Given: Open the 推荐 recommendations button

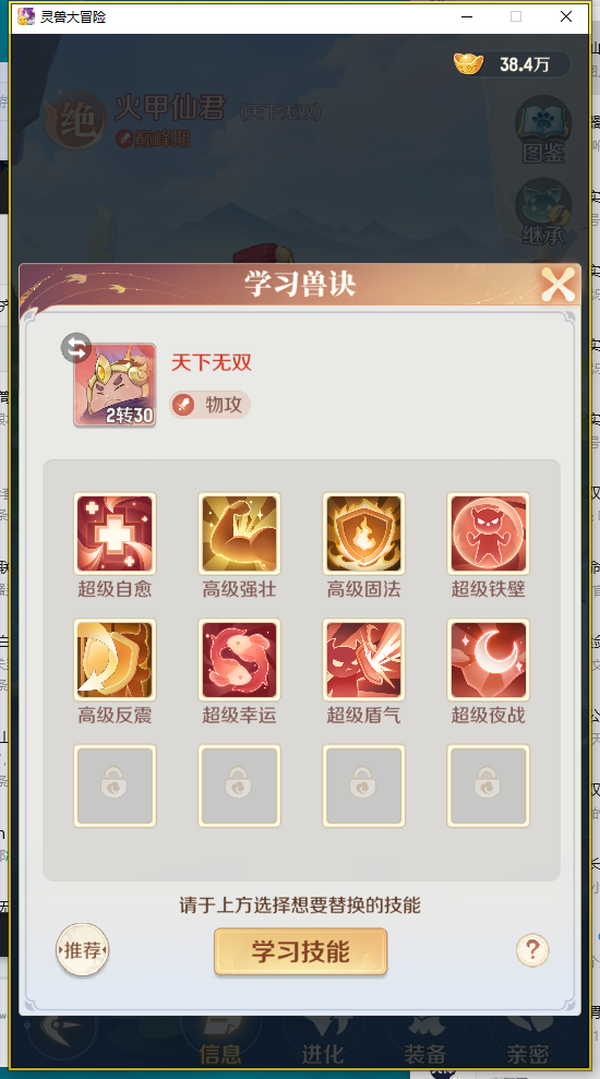Looking at the screenshot, I should coord(83,950).
